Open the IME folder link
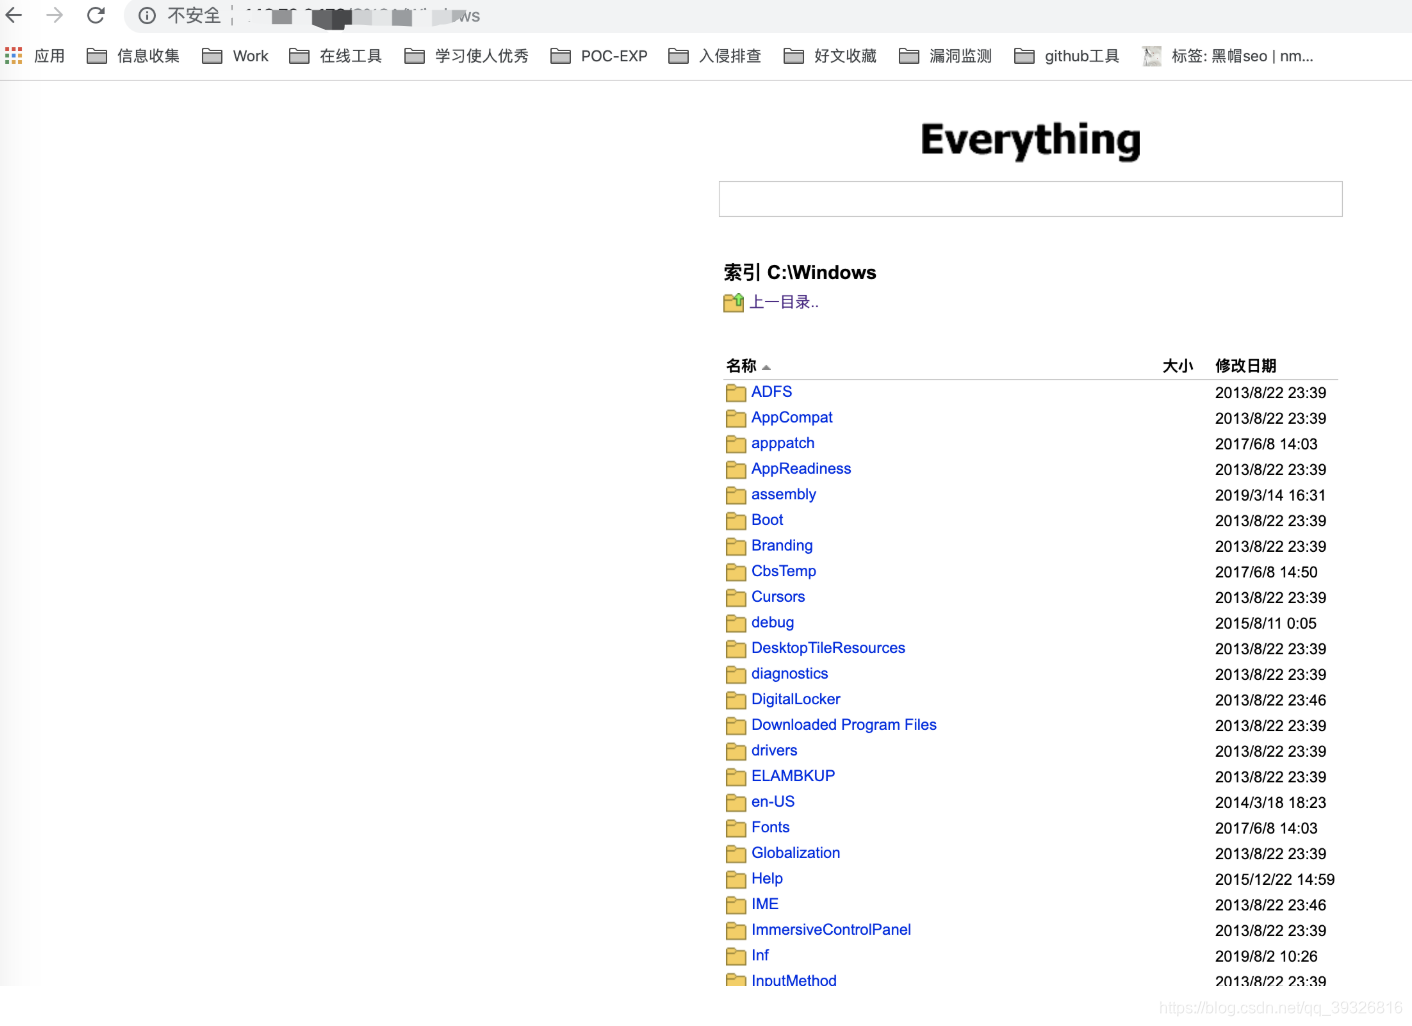The height and width of the screenshot is (1026, 1412). click(765, 904)
